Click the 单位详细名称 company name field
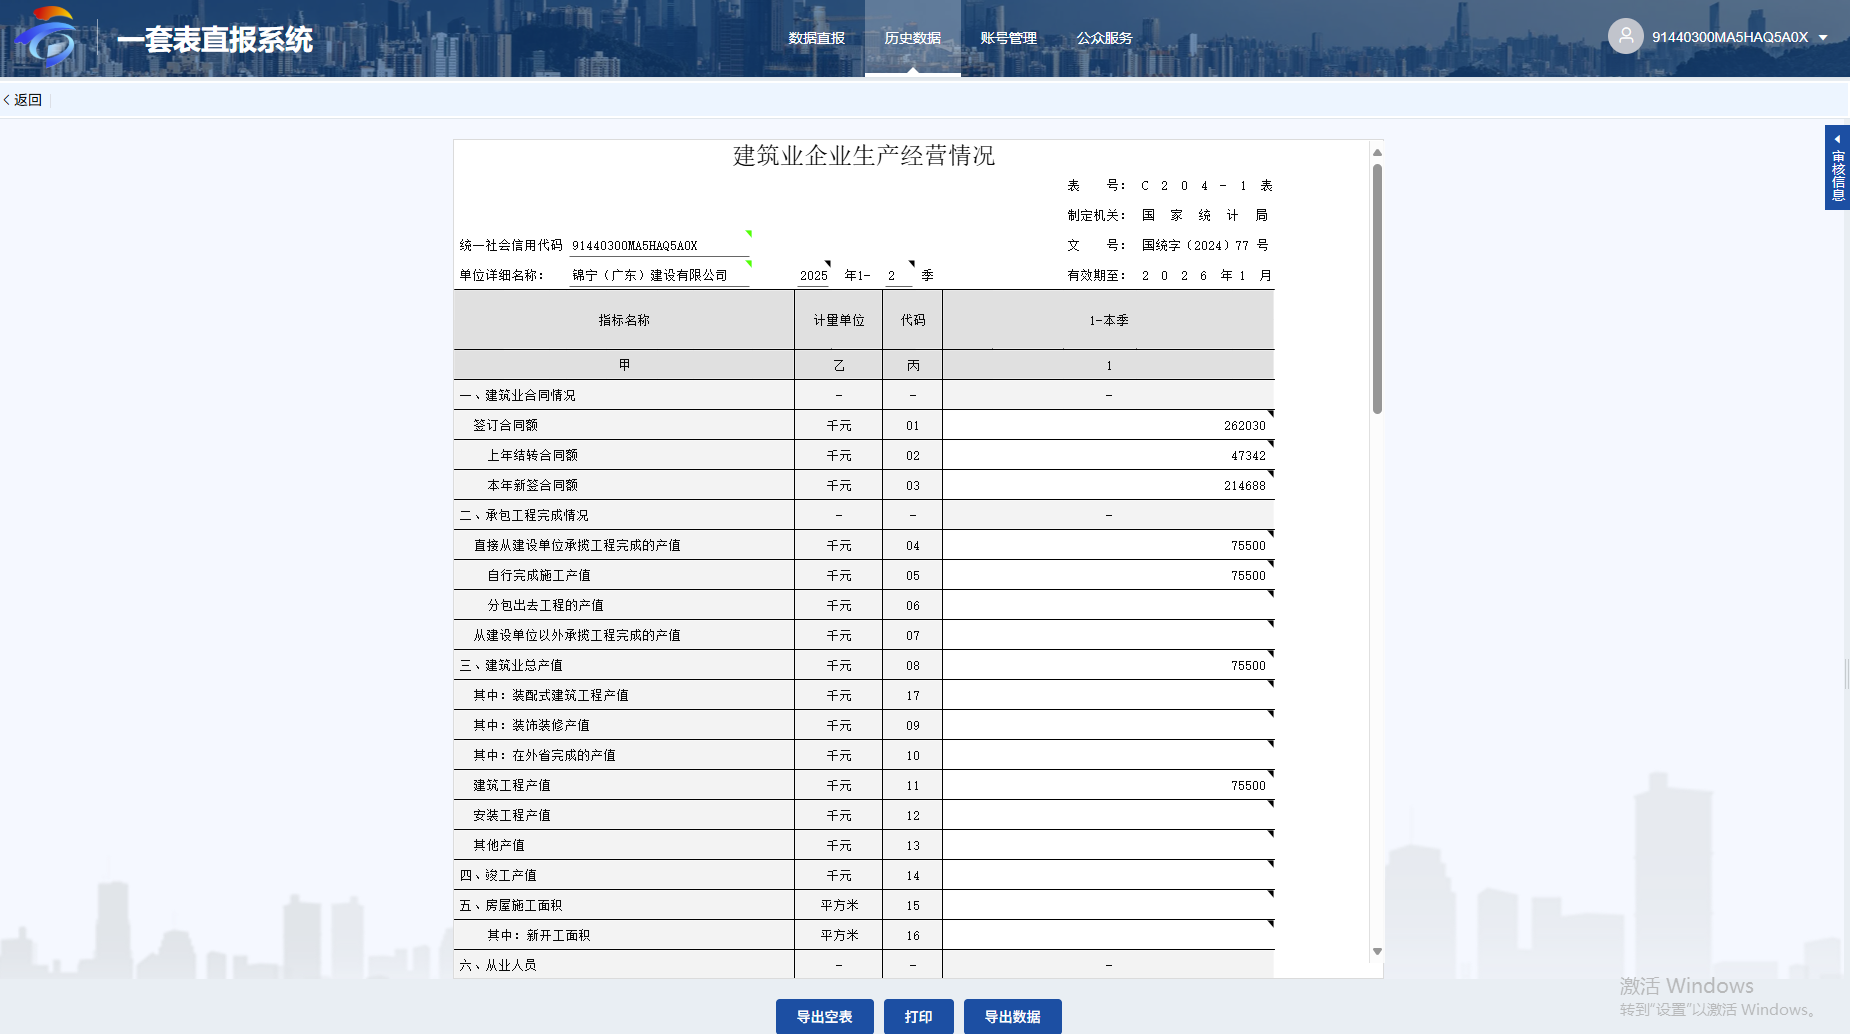 (x=659, y=275)
